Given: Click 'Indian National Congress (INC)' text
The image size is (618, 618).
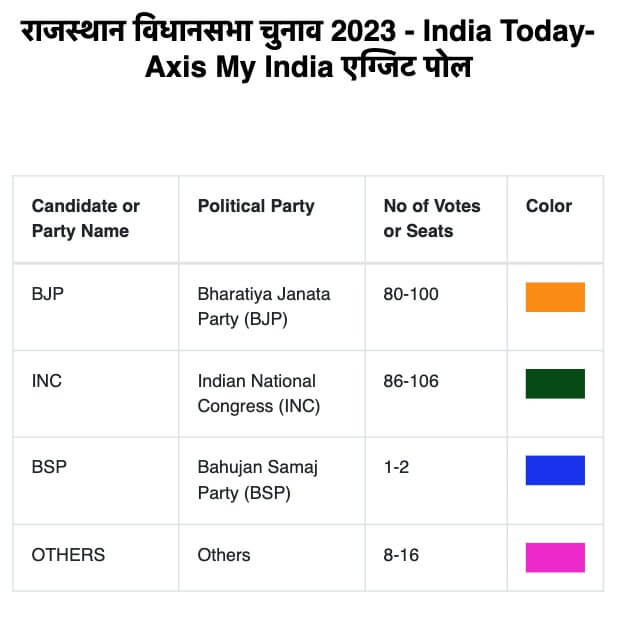Looking at the screenshot, I should click(259, 393).
